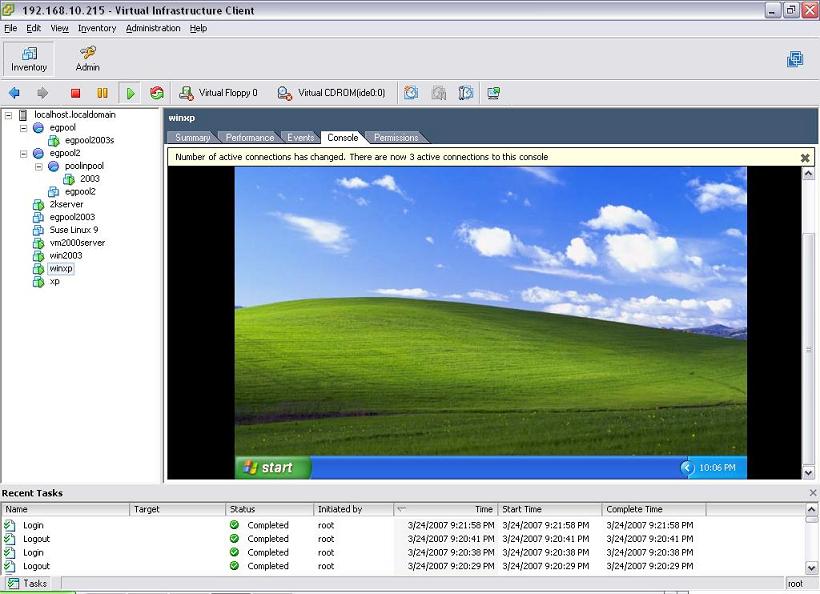
Task: Open the View menu
Action: [x=59, y=28]
